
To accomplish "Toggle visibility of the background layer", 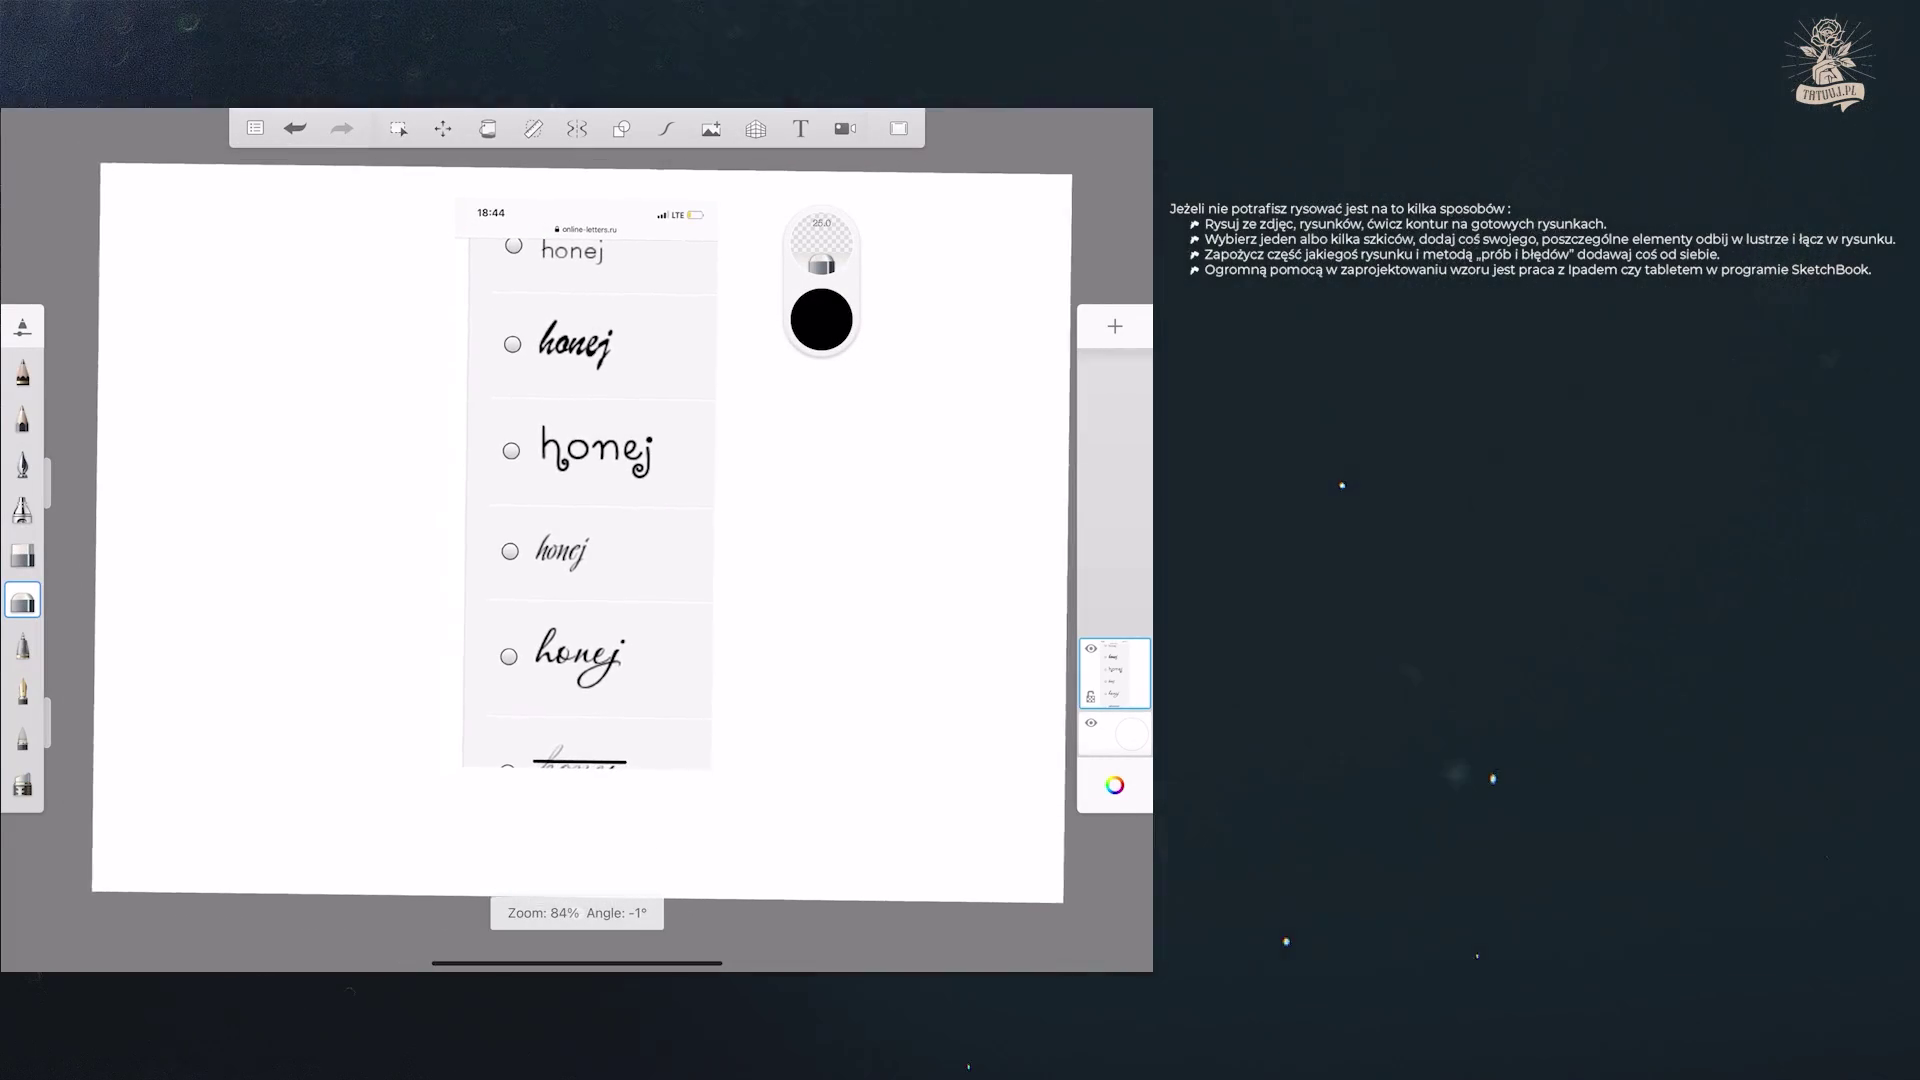I will 1091,723.
